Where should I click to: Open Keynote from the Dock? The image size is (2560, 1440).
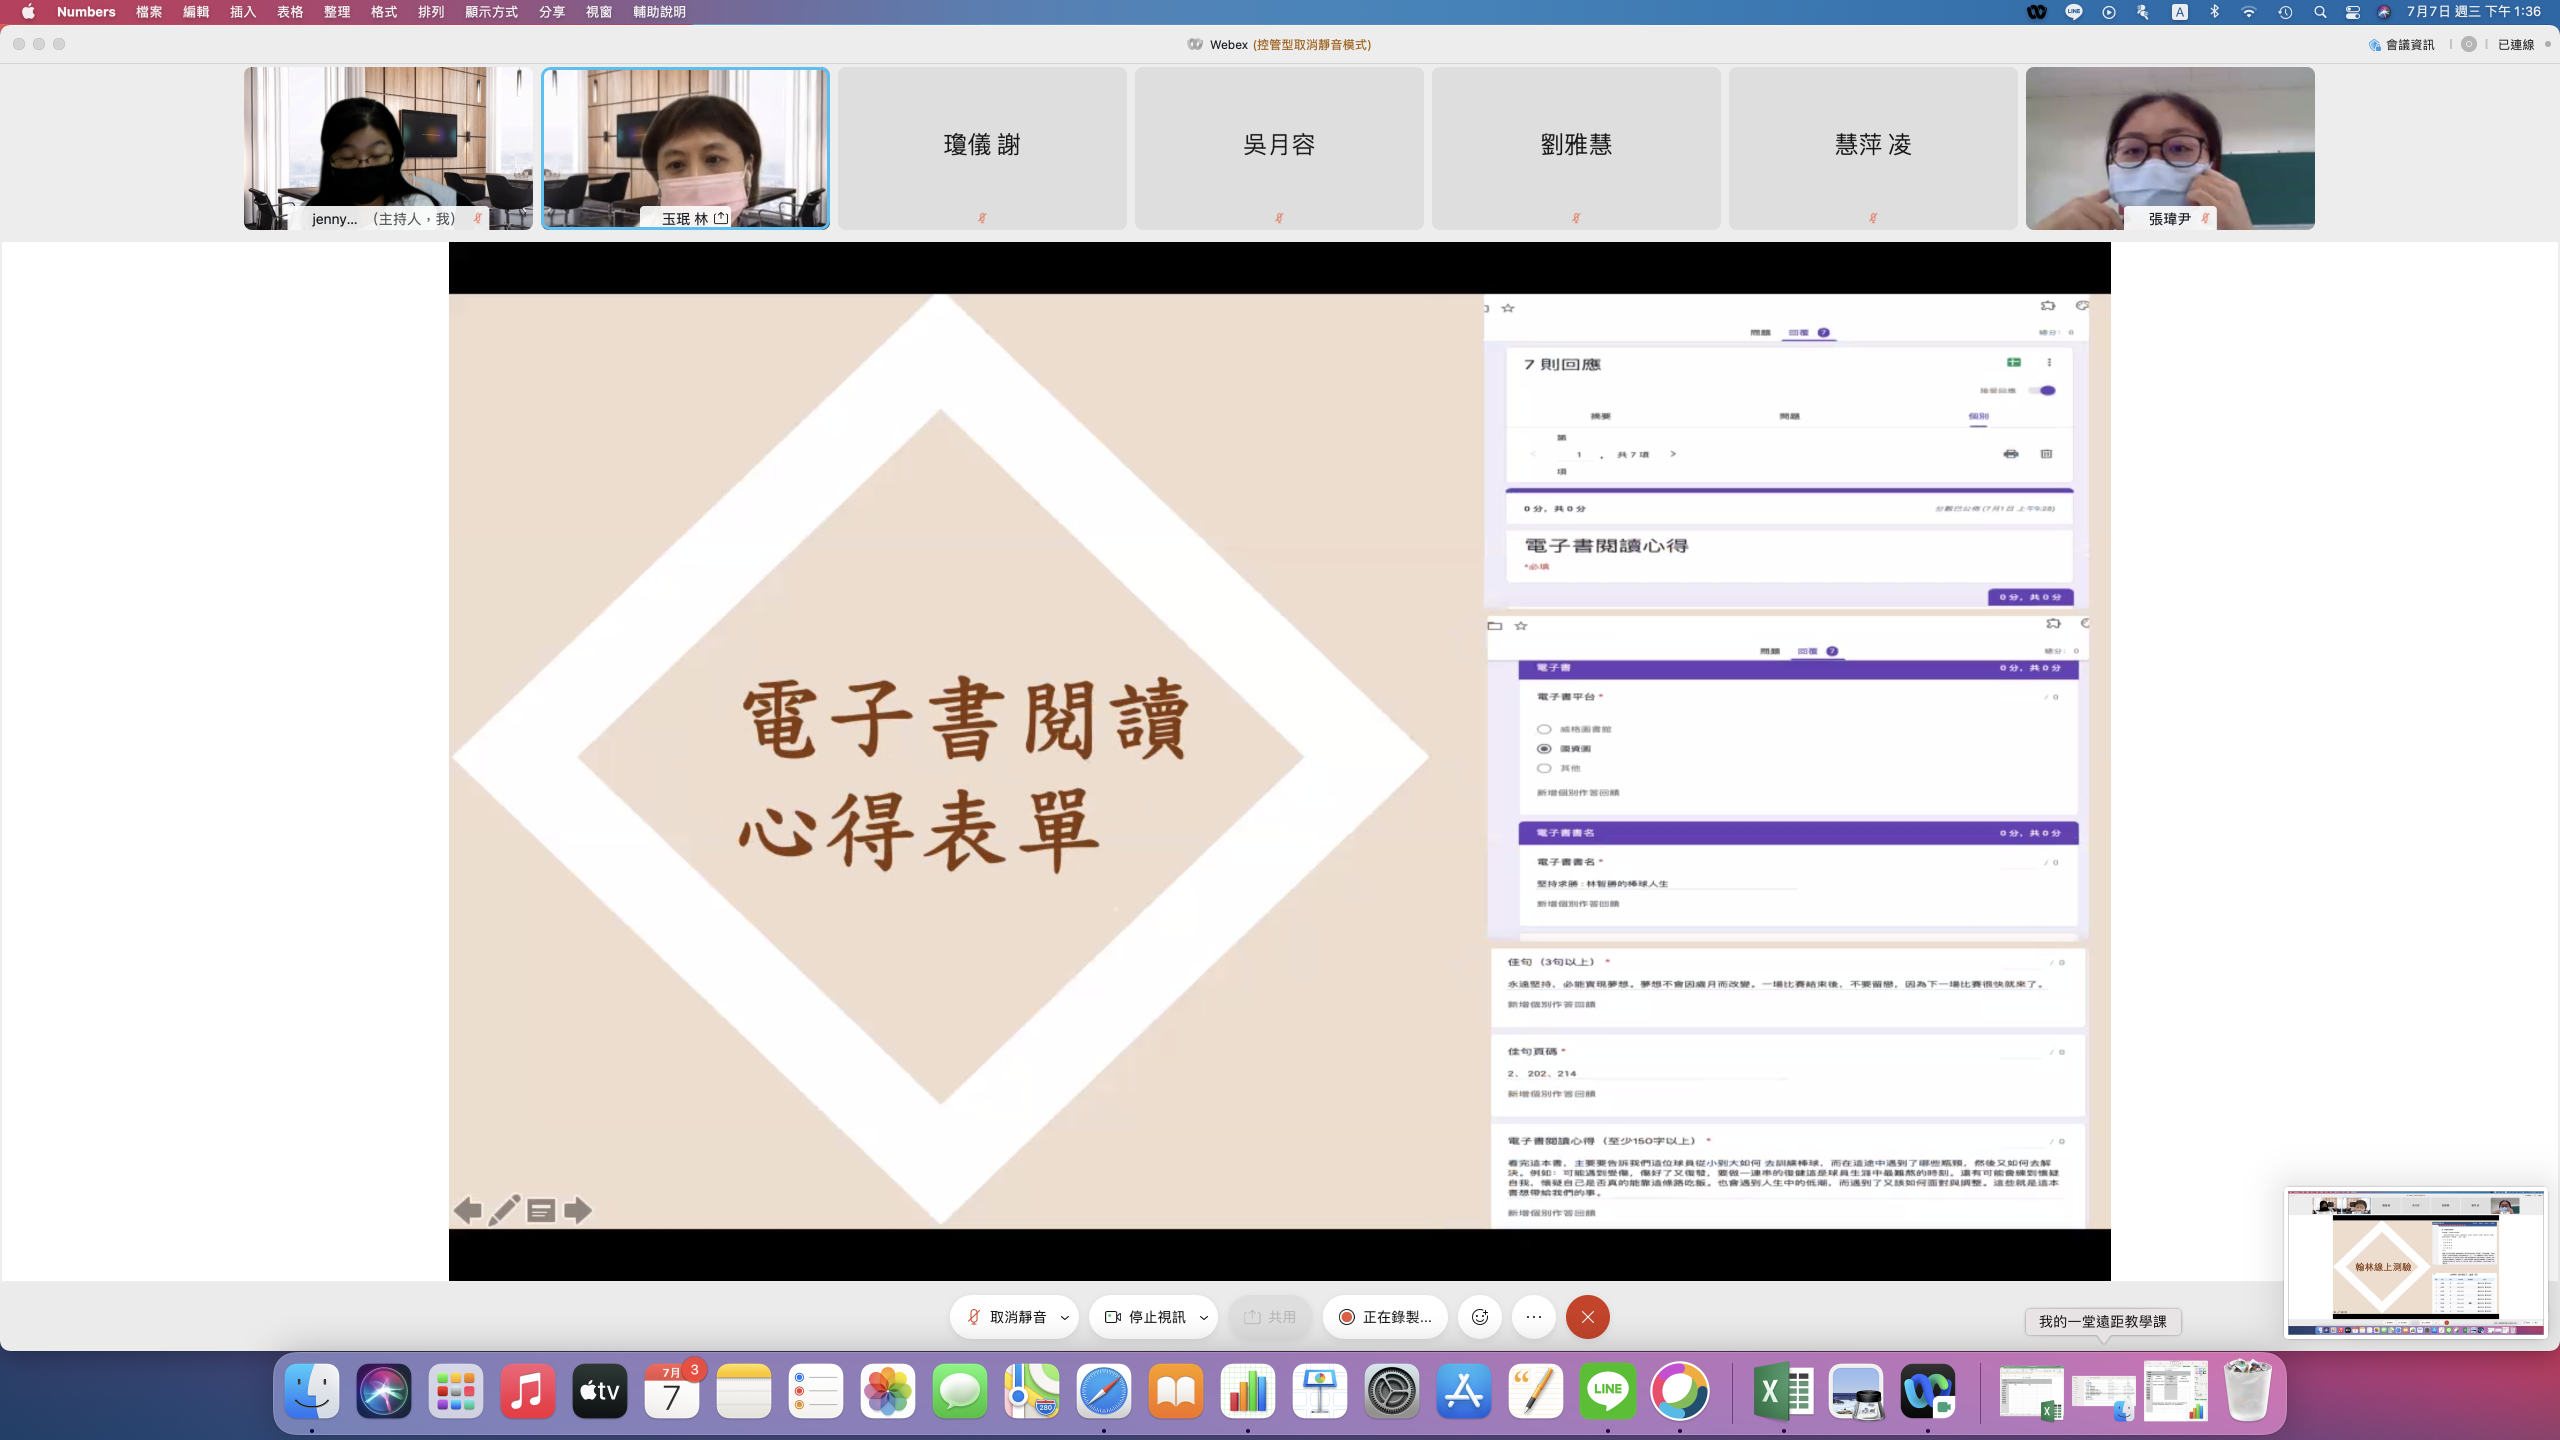(x=1319, y=1391)
